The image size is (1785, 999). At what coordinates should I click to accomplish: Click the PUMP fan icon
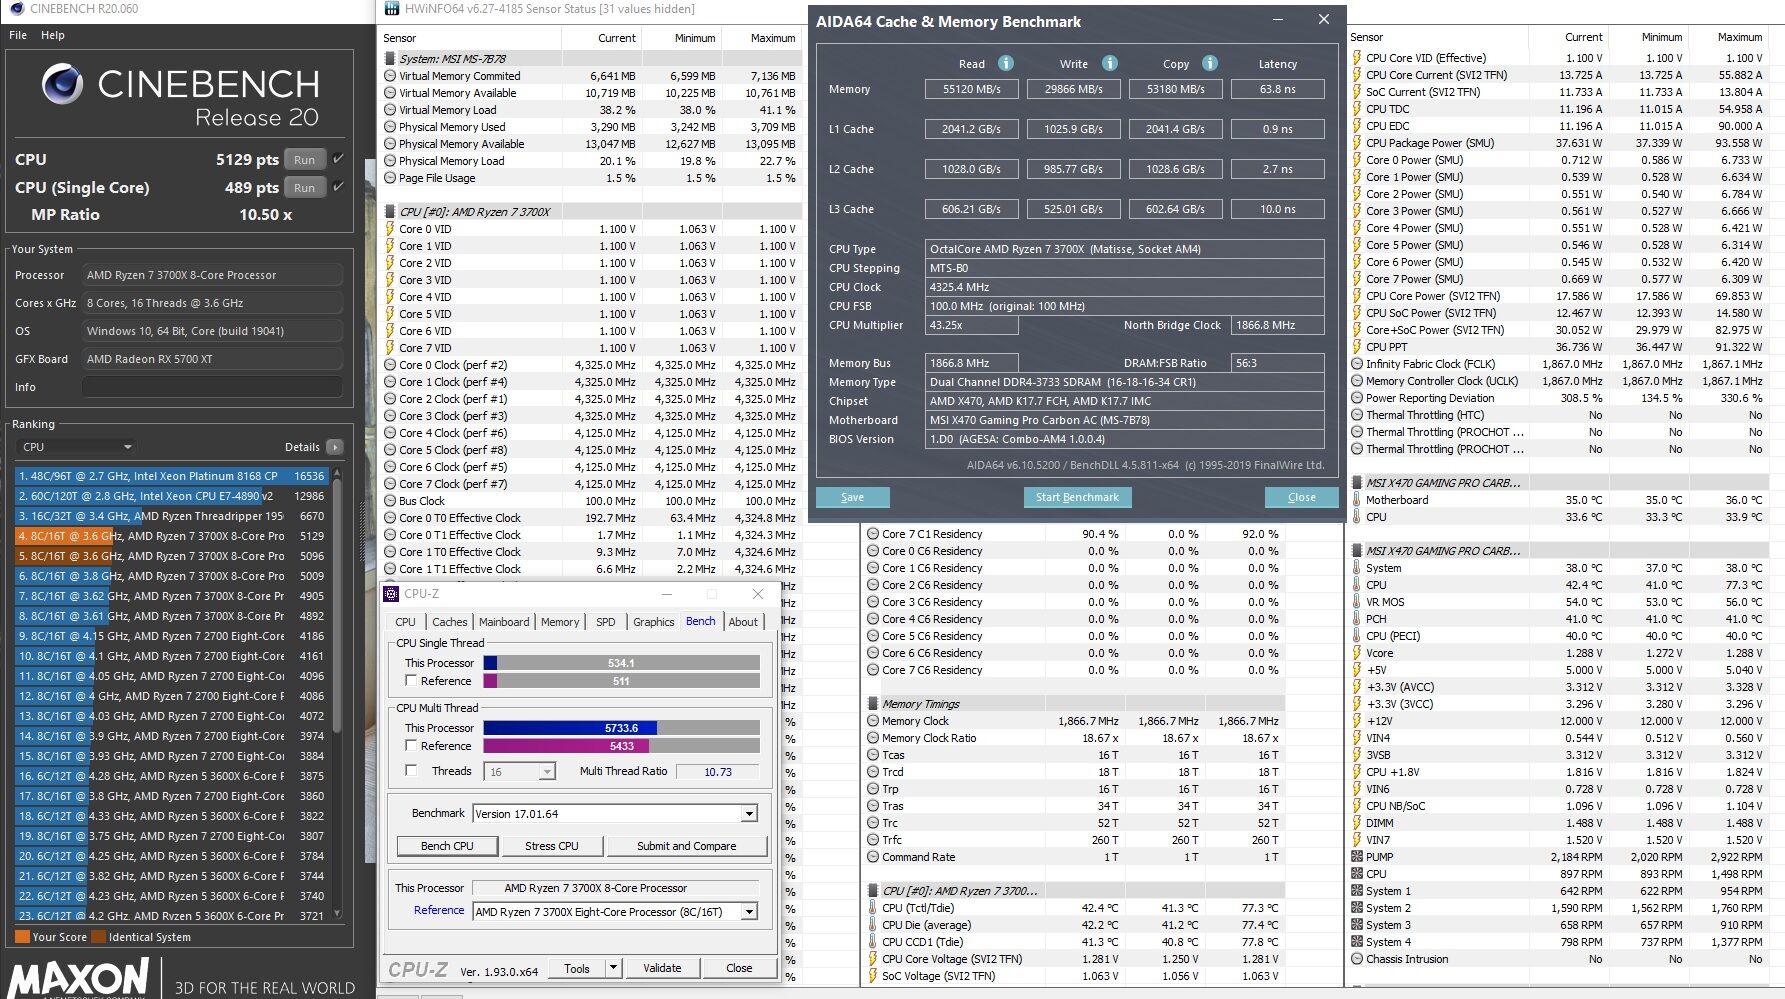point(1357,857)
